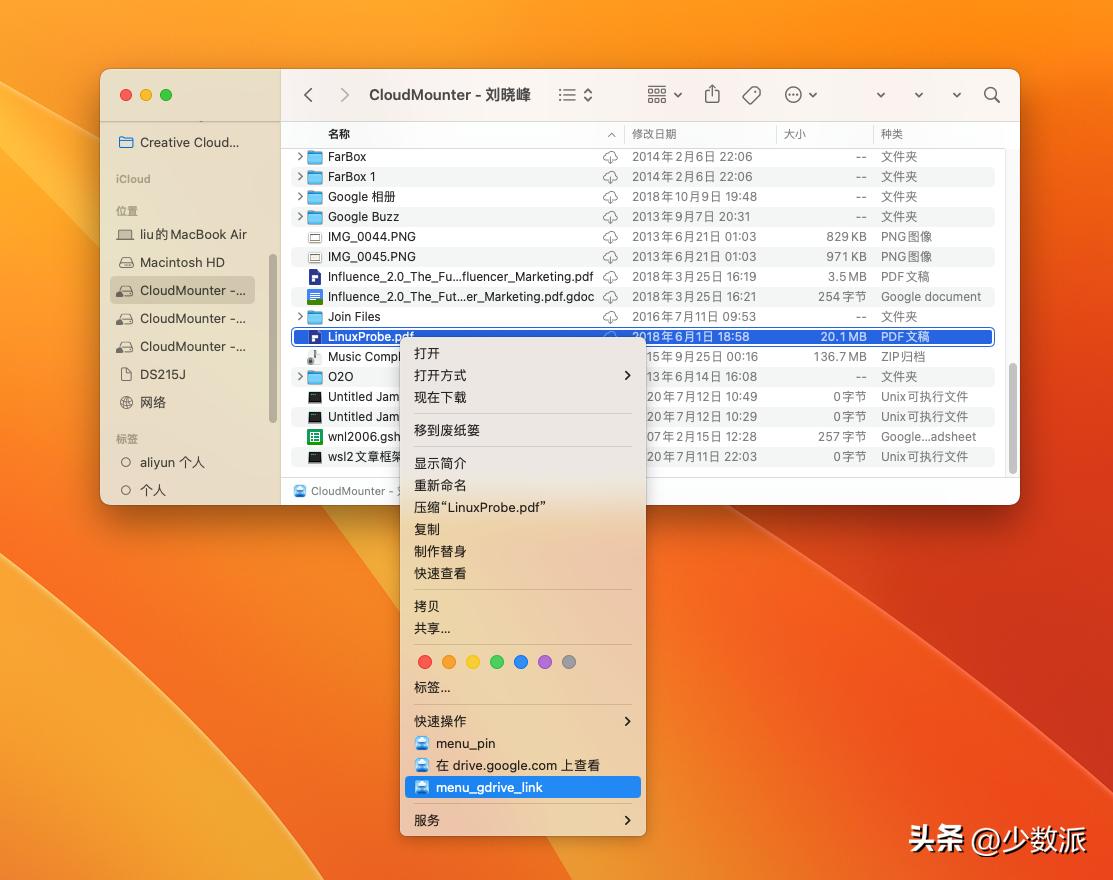The image size is (1113, 880).
Task: Click the list view icon in toolbar
Action: (x=566, y=94)
